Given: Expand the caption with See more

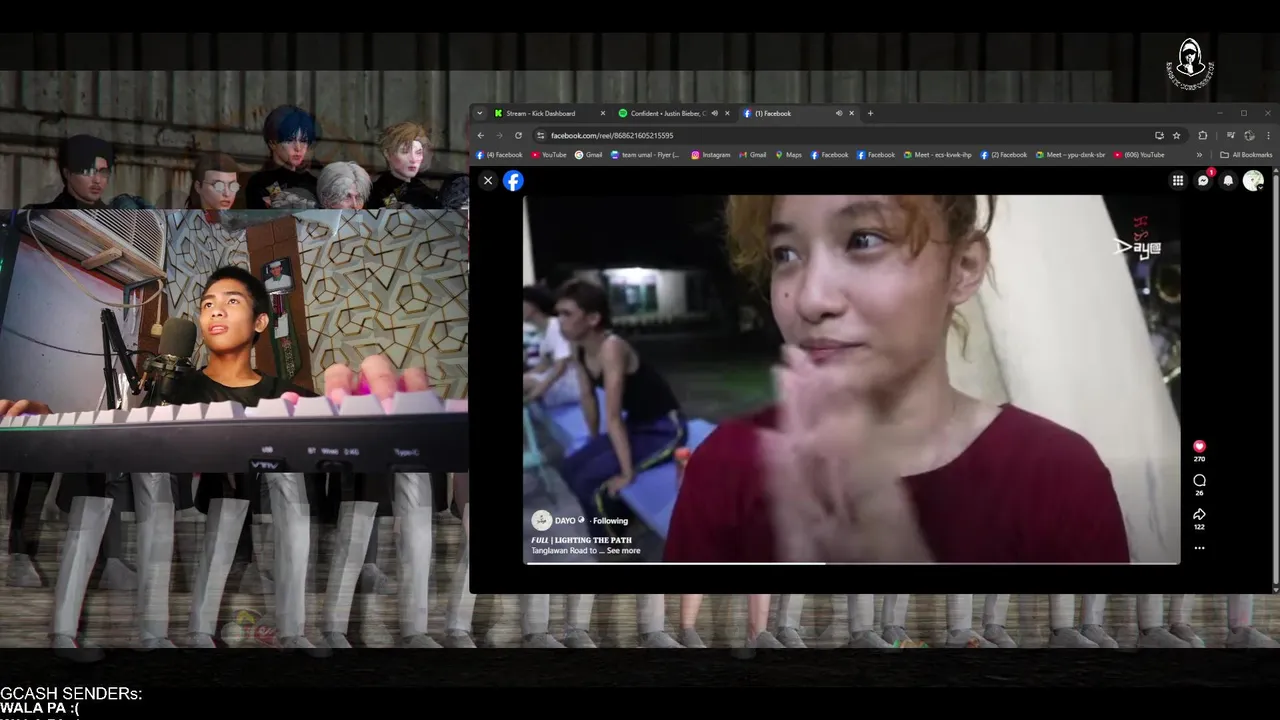Looking at the screenshot, I should point(623,550).
